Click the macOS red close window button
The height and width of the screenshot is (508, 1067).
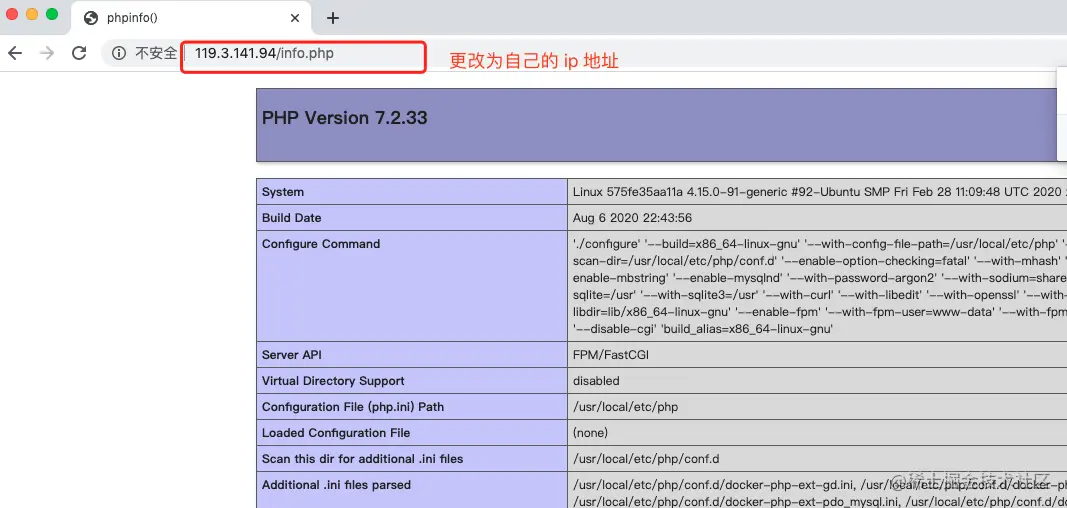pyautogui.click(x=12, y=14)
